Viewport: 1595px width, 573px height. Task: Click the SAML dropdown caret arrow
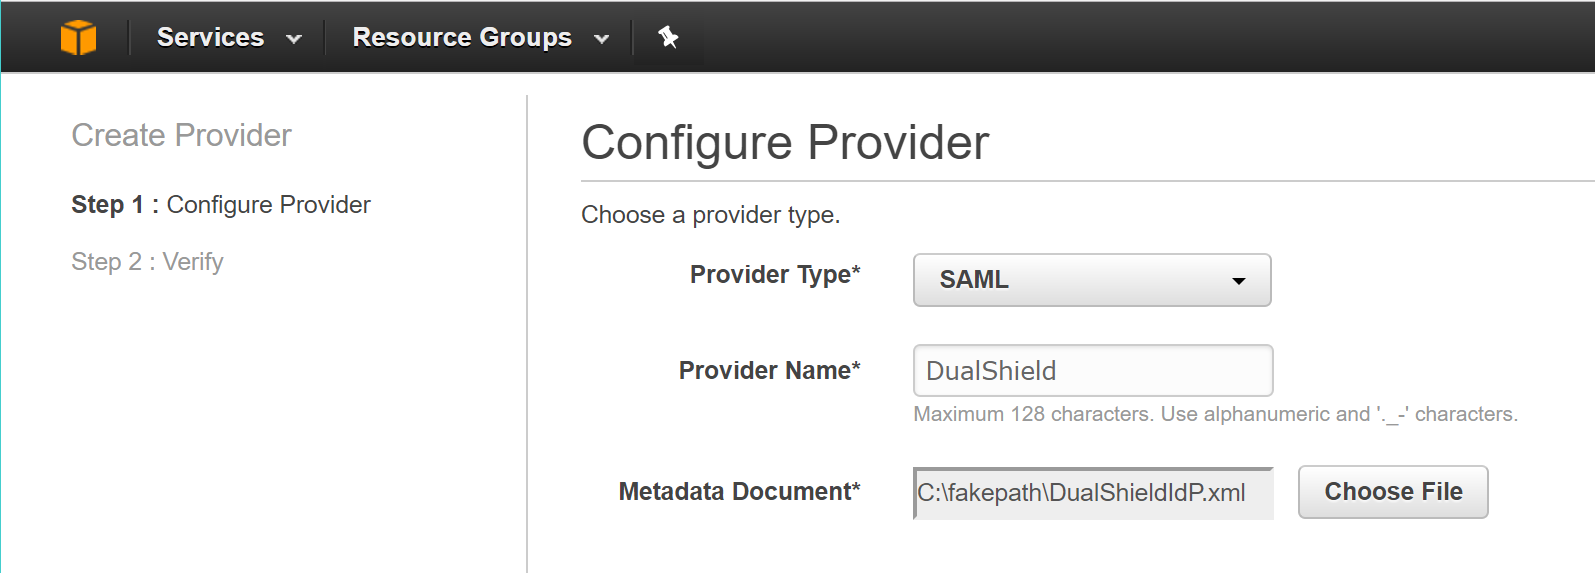click(1239, 281)
